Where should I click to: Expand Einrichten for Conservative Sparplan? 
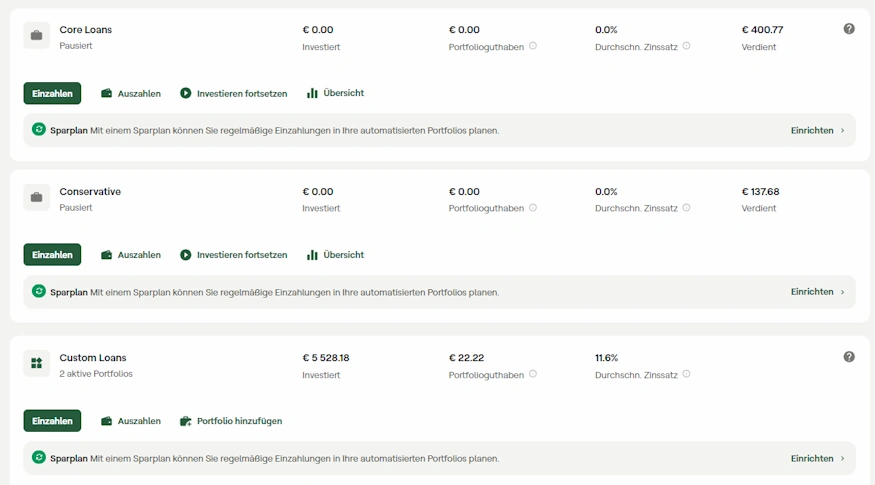(x=817, y=292)
